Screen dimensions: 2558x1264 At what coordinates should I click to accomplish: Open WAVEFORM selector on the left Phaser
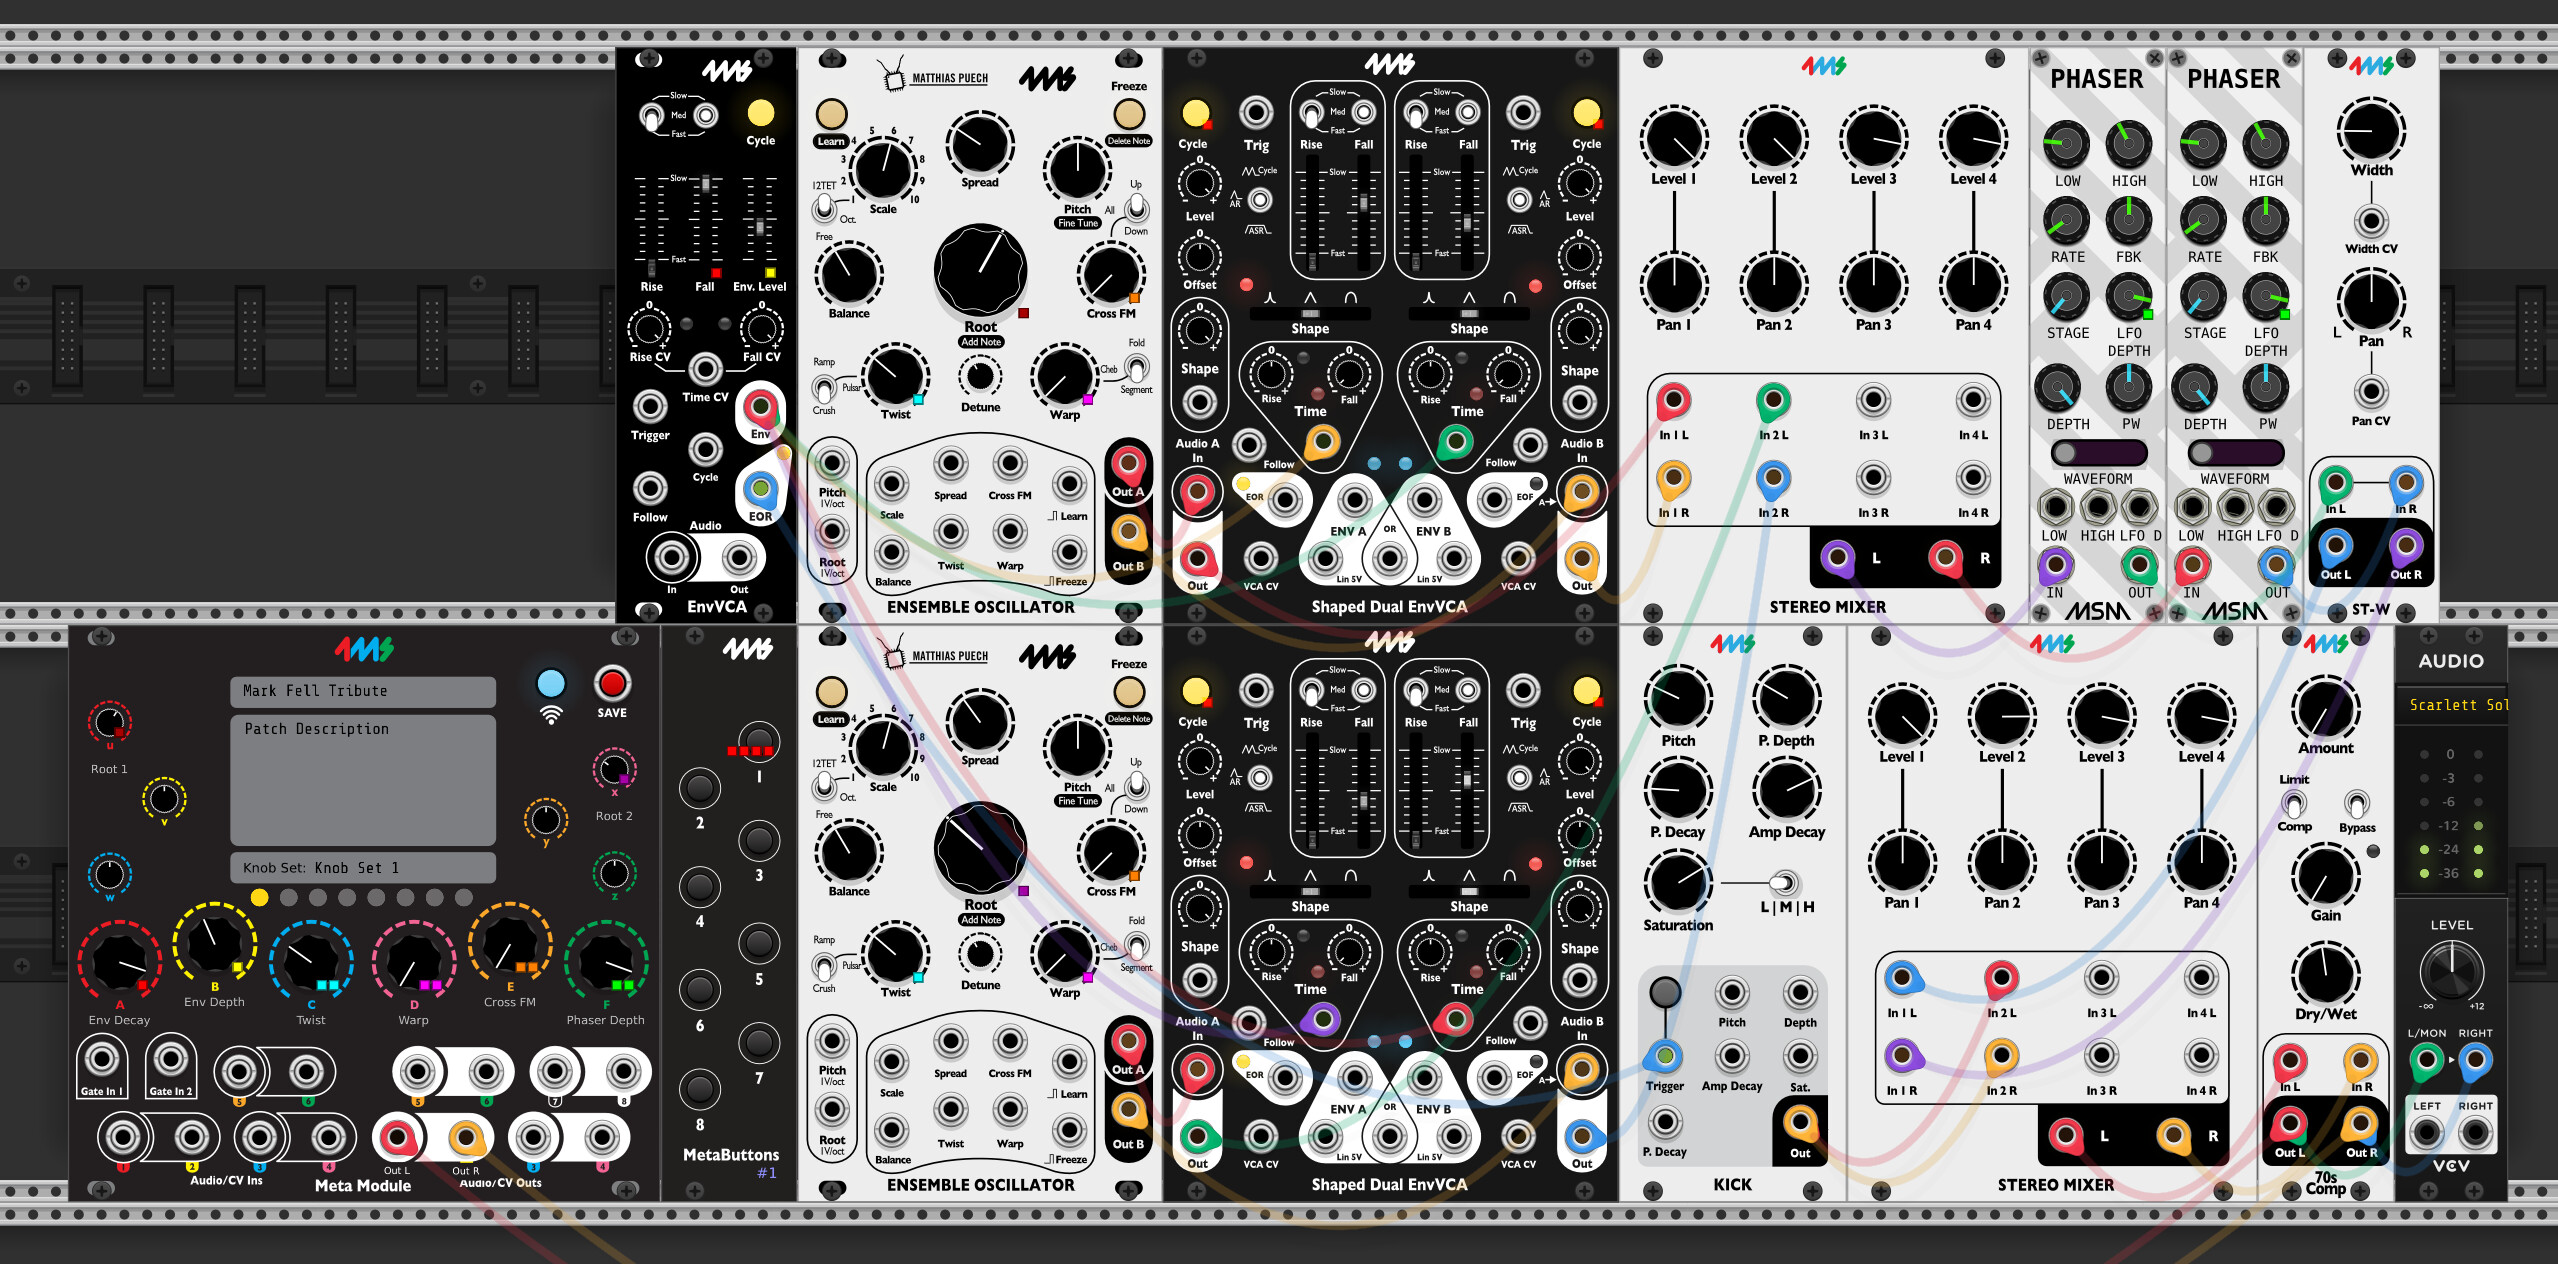pos(2097,453)
